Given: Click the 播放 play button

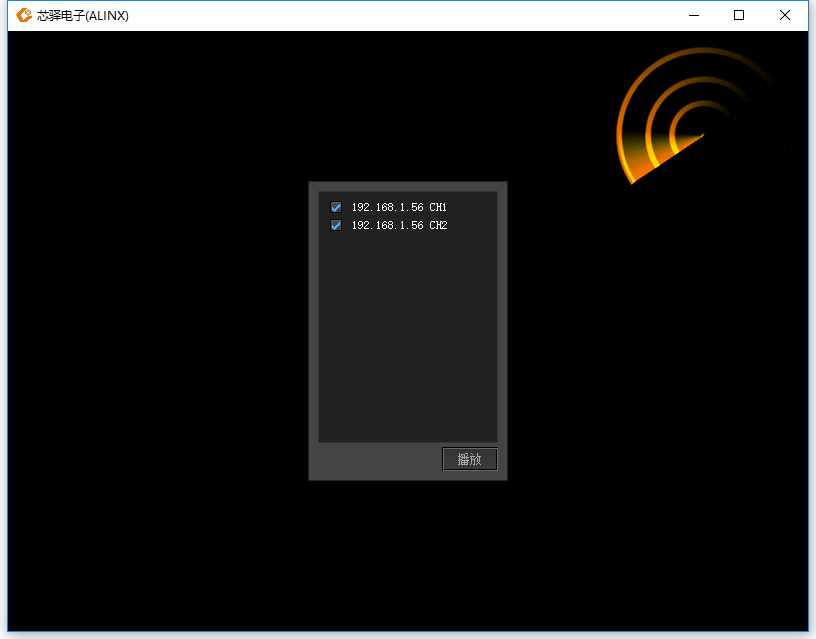Looking at the screenshot, I should click(x=470, y=459).
